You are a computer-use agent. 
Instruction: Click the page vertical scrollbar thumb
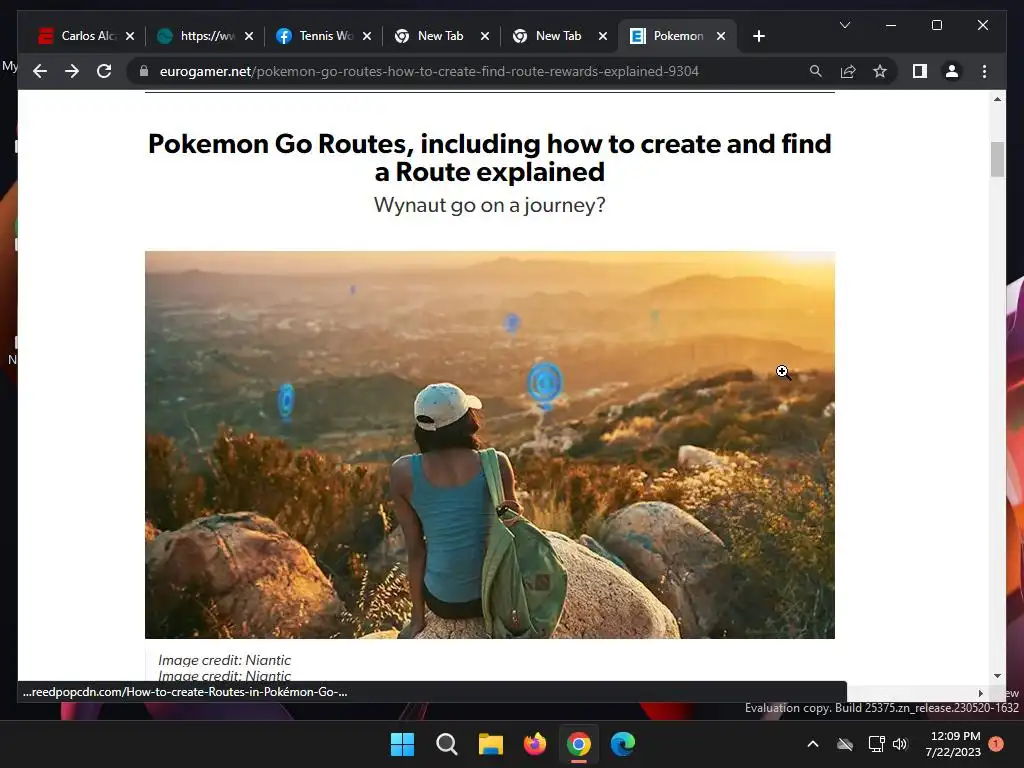click(997, 159)
